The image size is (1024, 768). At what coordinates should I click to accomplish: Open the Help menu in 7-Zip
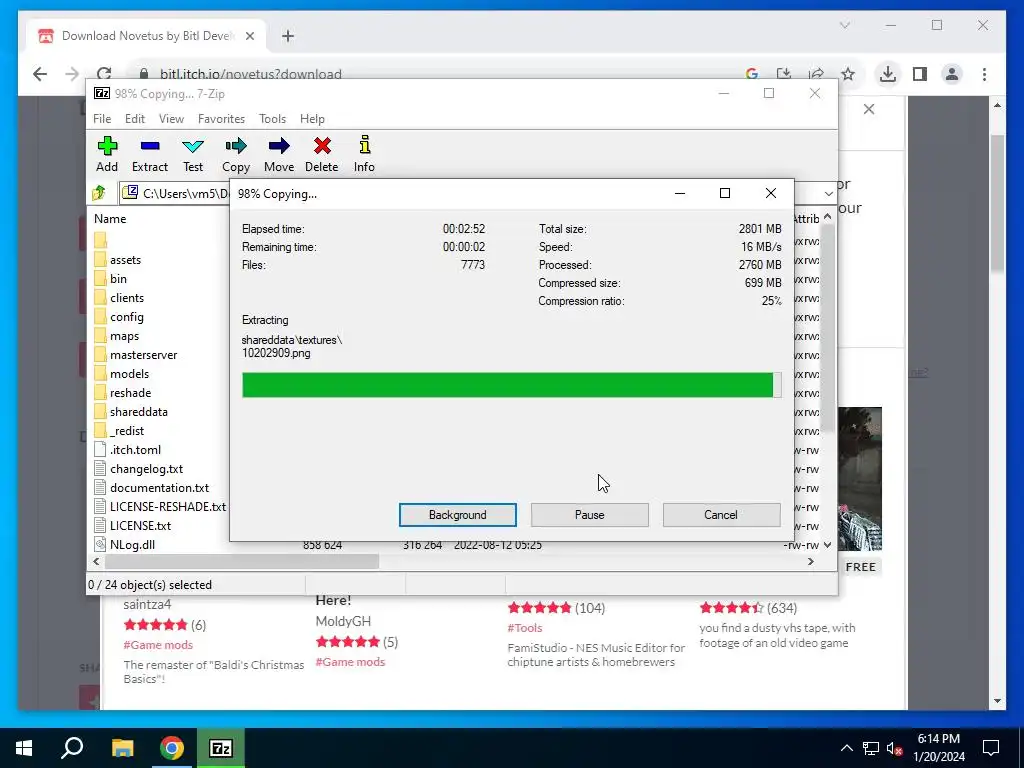[312, 119]
